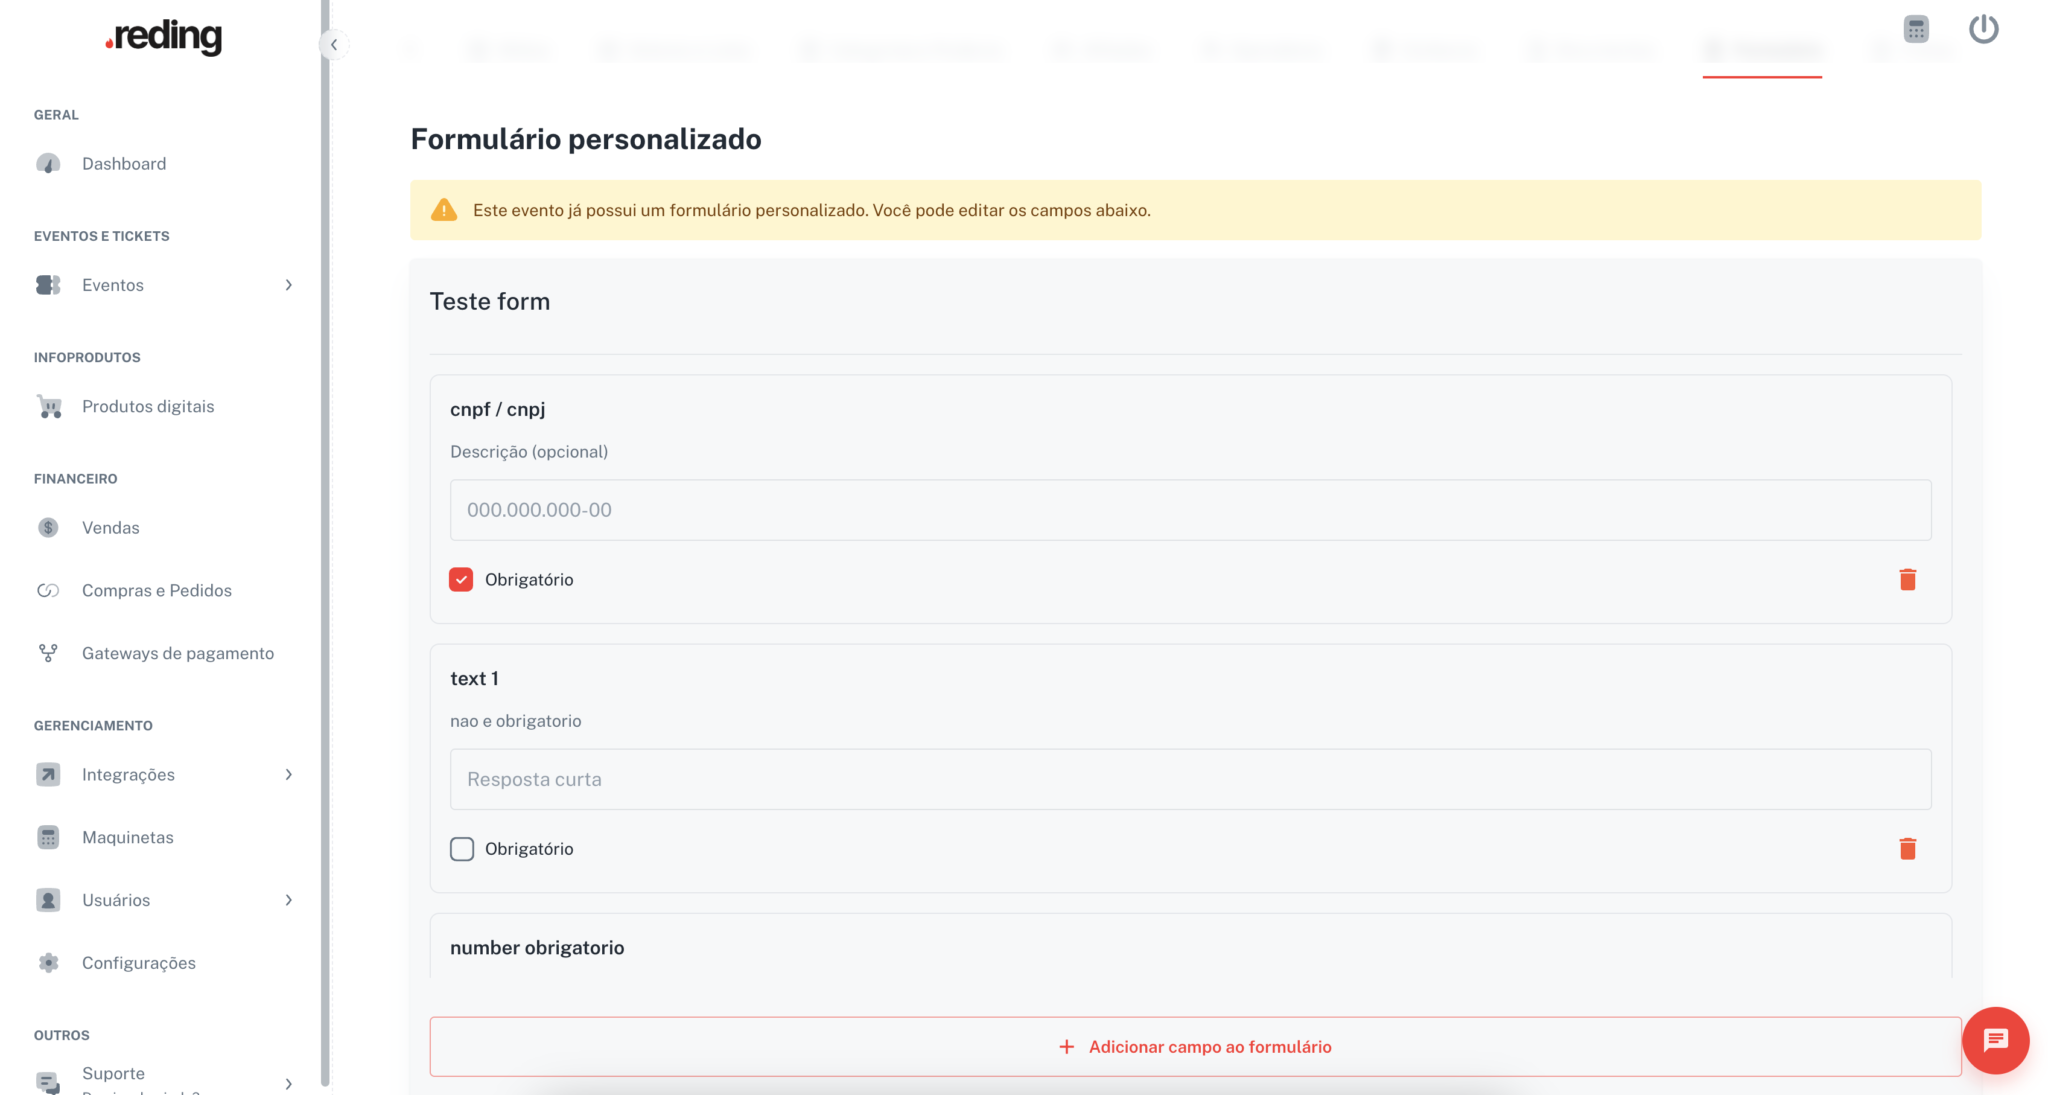Click the Produtos digitais cart icon

click(x=49, y=407)
